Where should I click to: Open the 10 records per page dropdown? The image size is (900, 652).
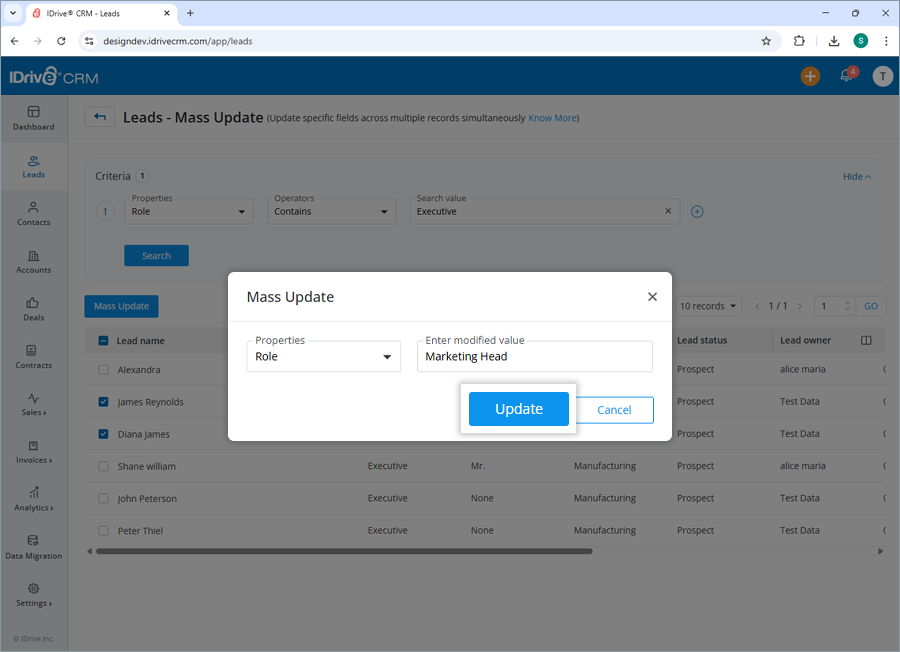[x=708, y=305]
